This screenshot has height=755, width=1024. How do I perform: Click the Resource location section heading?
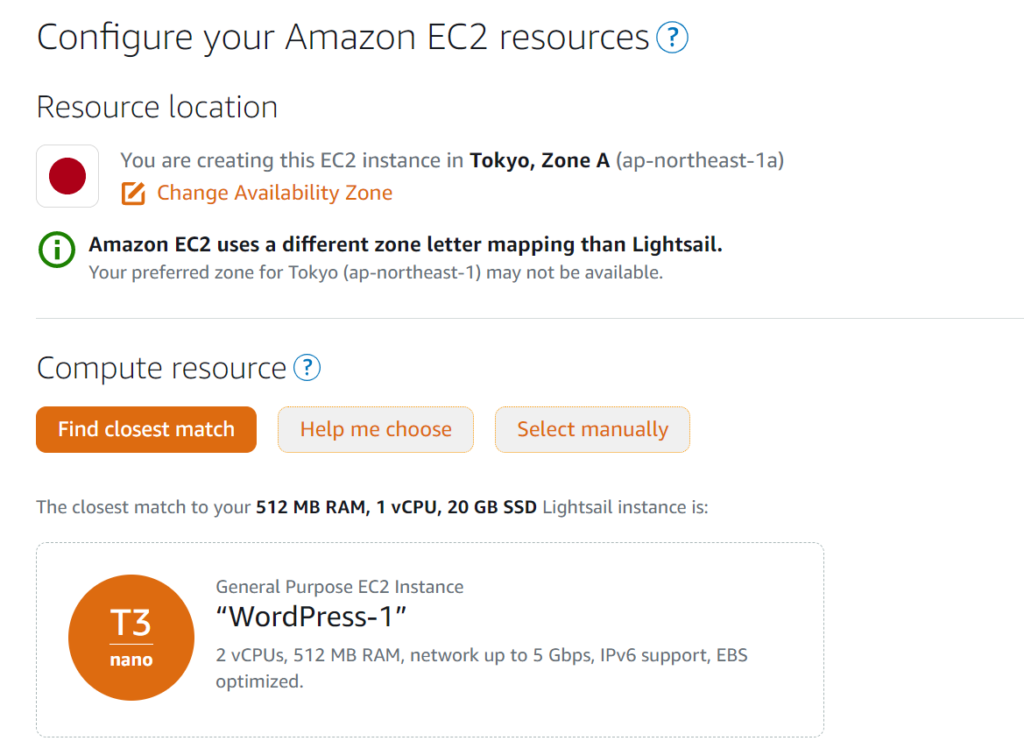(156, 106)
